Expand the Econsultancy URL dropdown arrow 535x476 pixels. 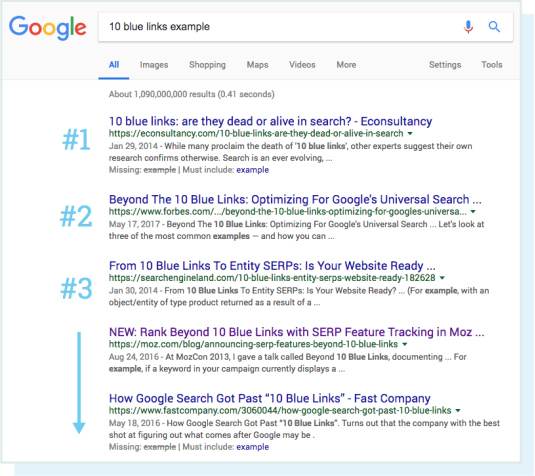pyautogui.click(x=410, y=133)
